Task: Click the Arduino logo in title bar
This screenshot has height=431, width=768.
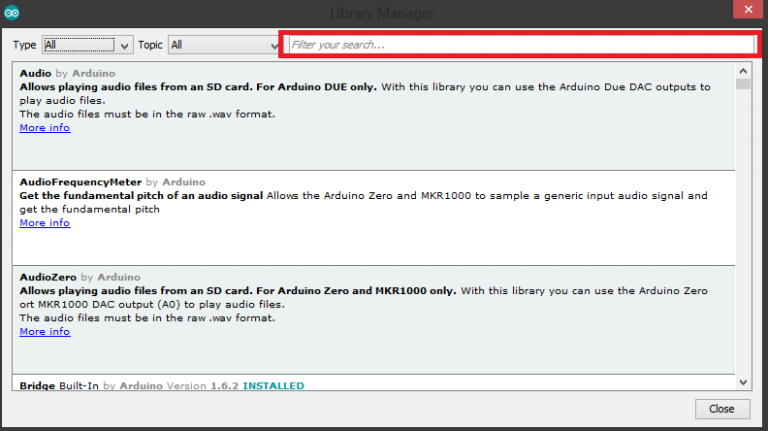Action: click(x=11, y=14)
